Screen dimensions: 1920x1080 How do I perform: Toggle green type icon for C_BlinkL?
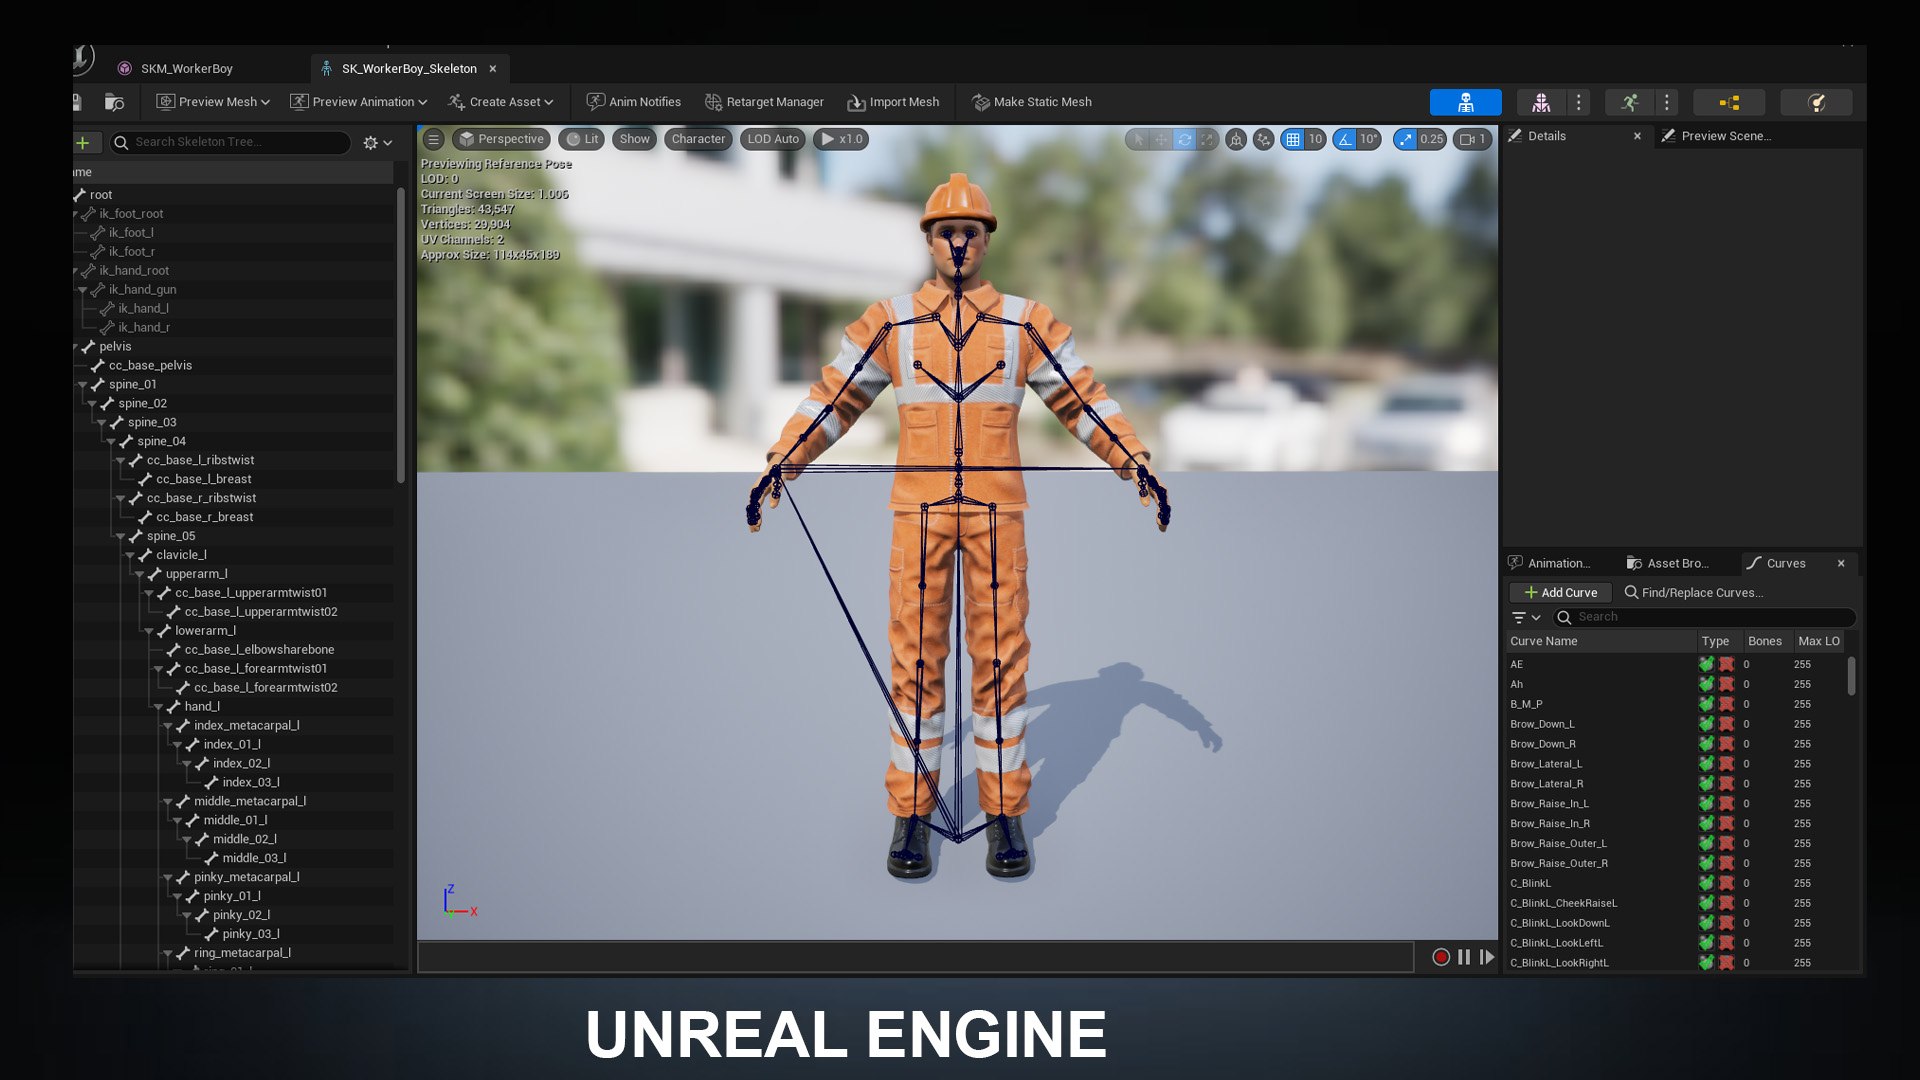[1706, 883]
